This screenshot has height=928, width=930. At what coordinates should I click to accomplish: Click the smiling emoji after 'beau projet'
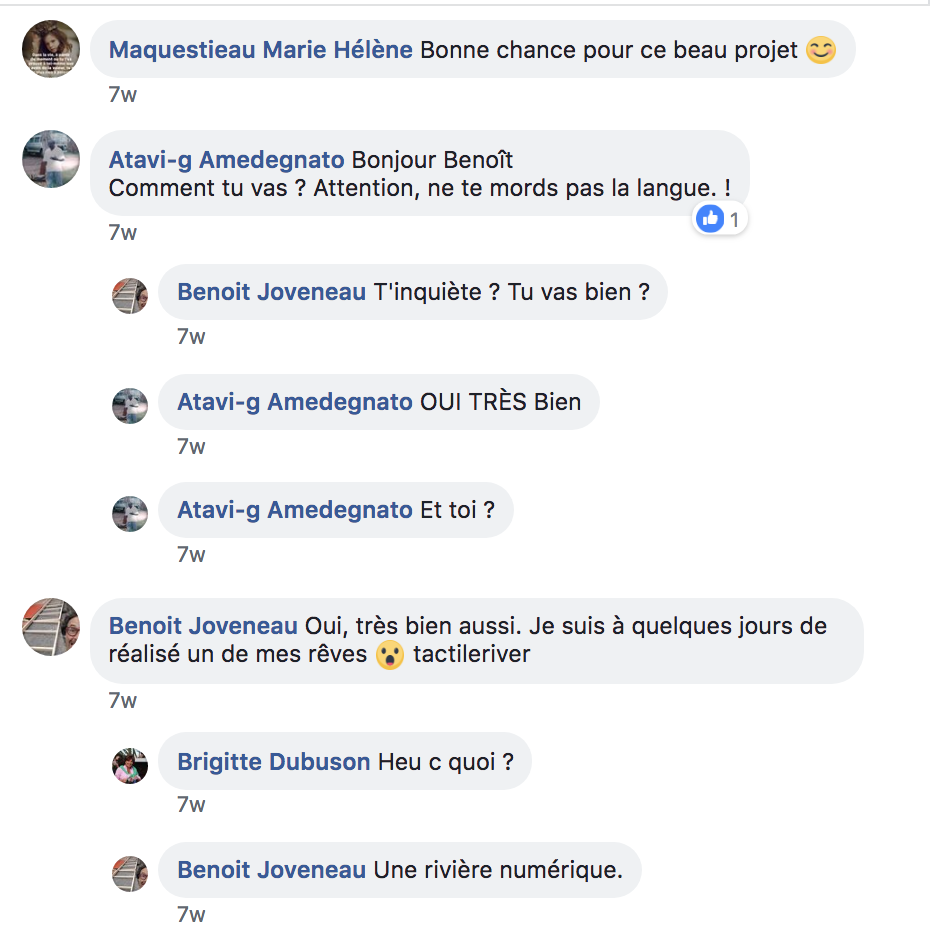coord(821,50)
